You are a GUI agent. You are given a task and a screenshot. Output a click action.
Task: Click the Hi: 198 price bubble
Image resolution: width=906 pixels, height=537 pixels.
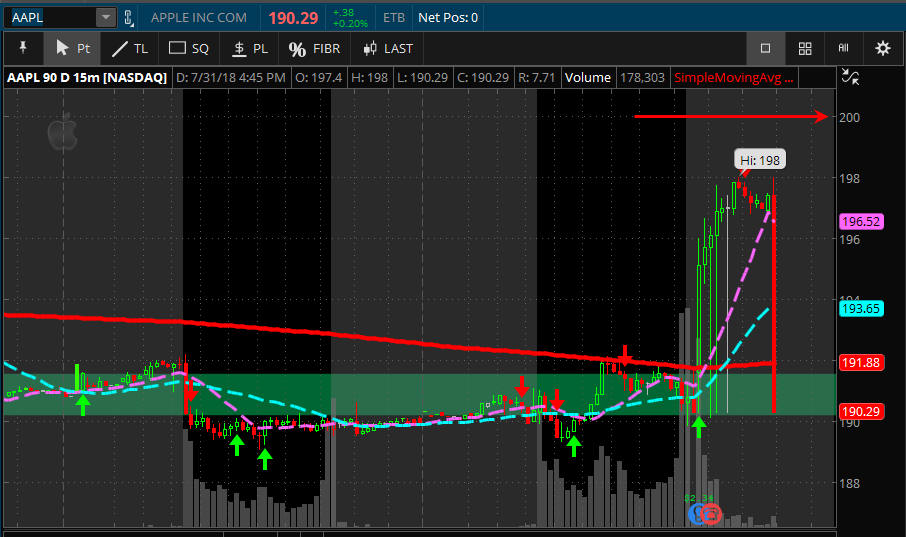pos(760,160)
